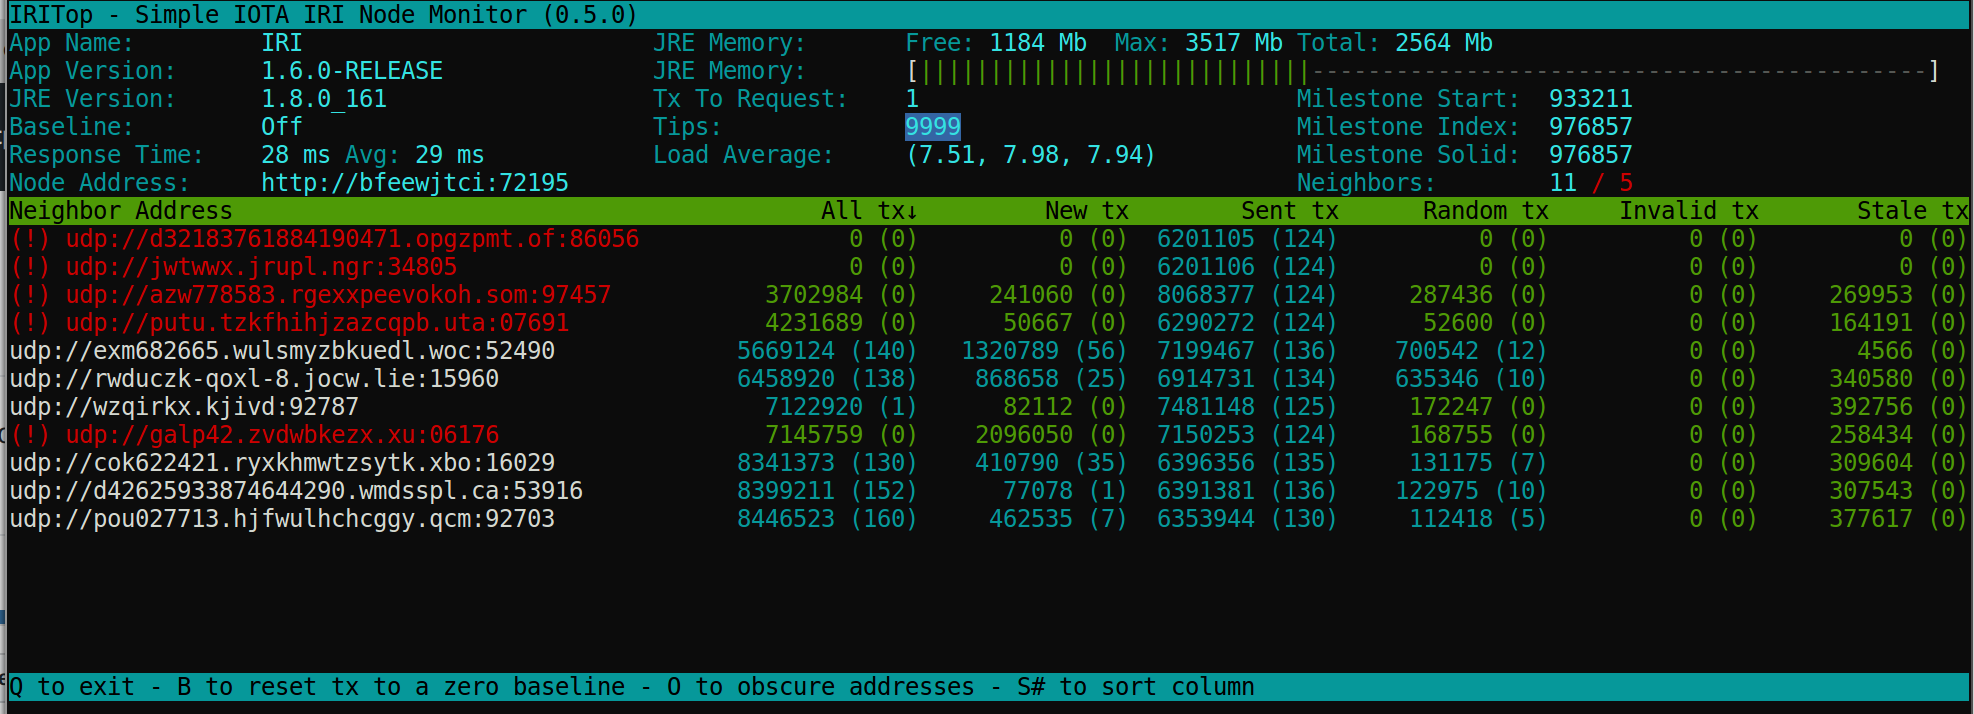Click Stale tx value 4566 (0)

click(1912, 351)
